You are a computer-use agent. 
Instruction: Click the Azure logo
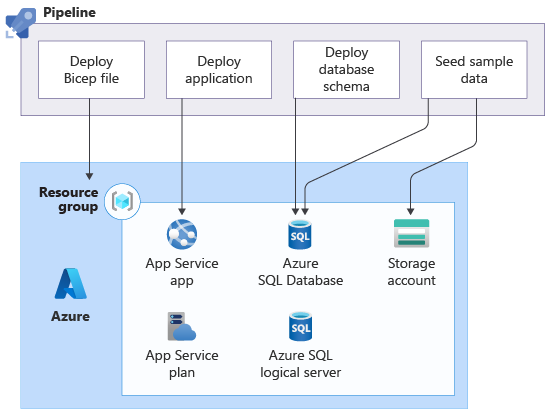(x=71, y=283)
